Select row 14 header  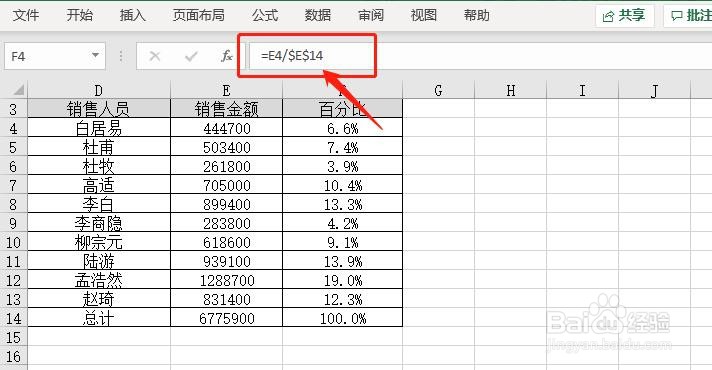(14, 318)
